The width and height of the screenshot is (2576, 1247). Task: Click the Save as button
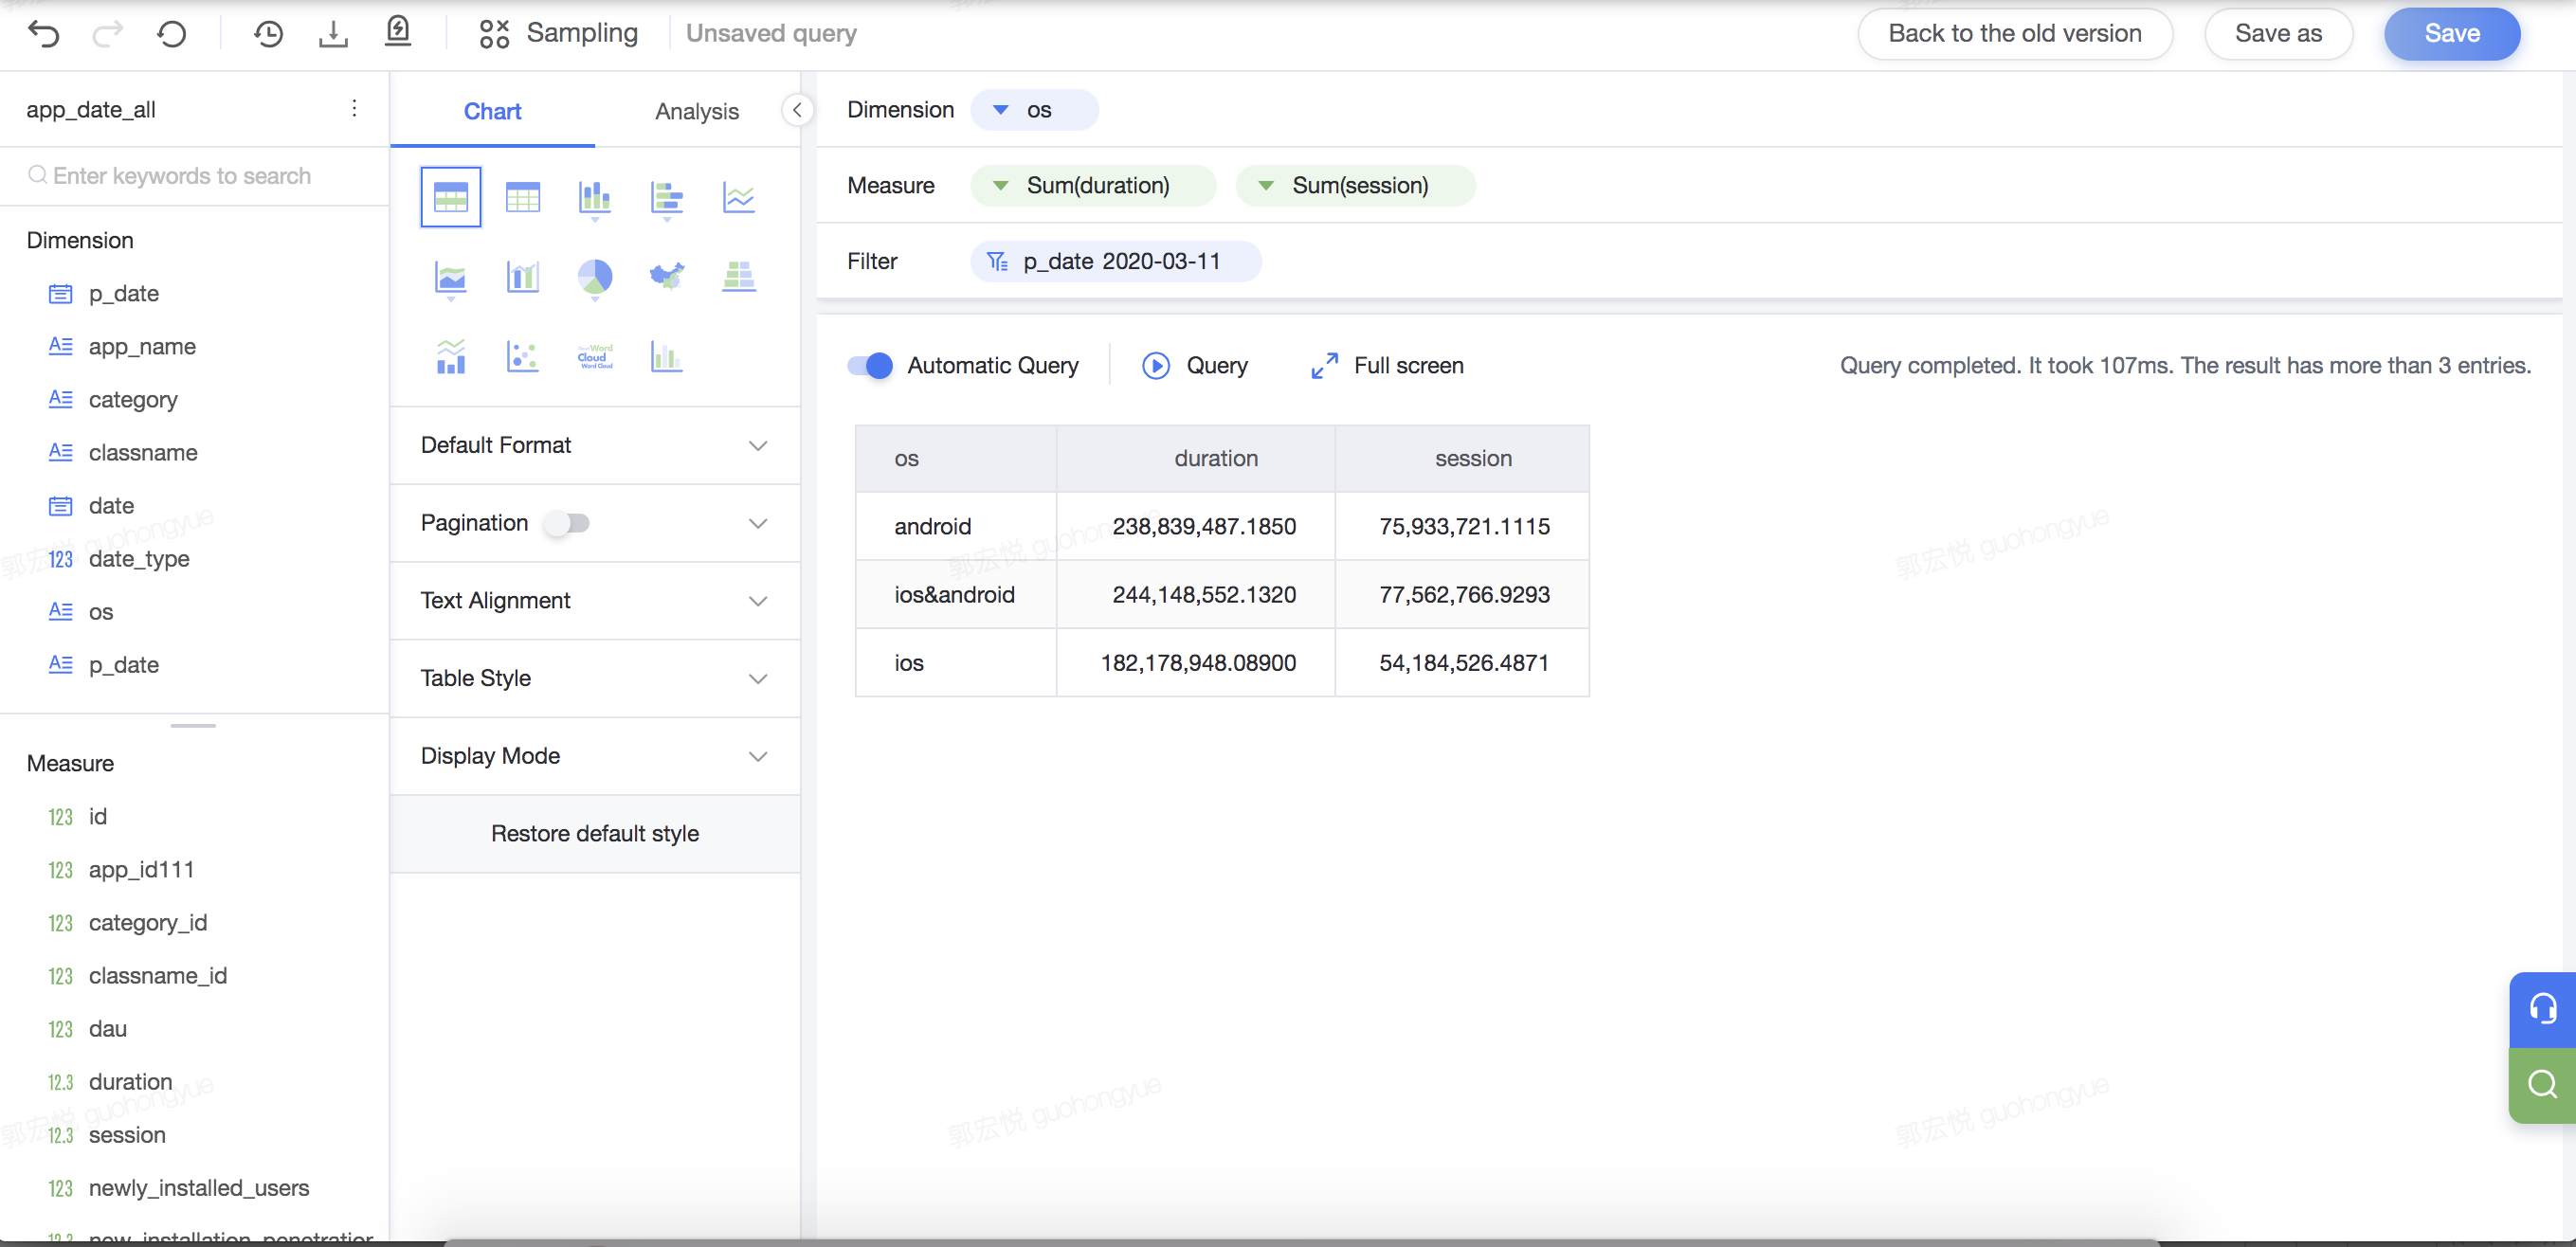point(2278,34)
